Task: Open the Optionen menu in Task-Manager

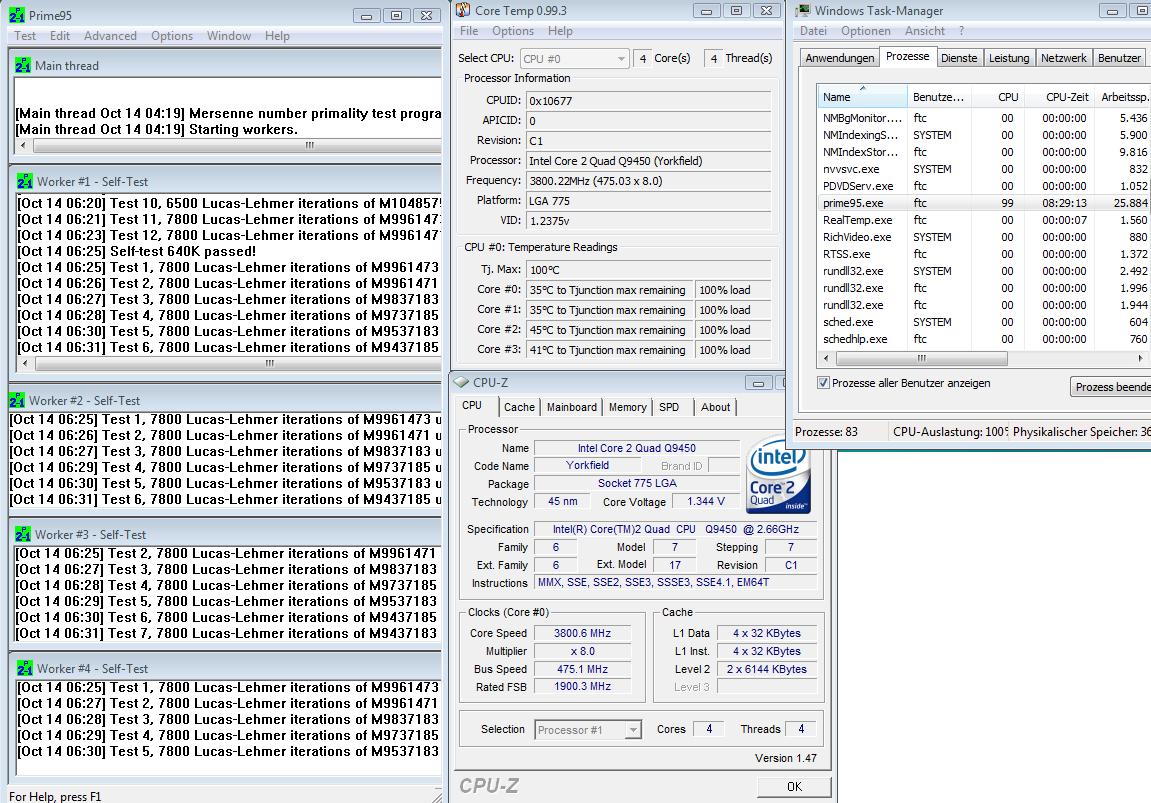Action: pyautogui.click(x=865, y=31)
